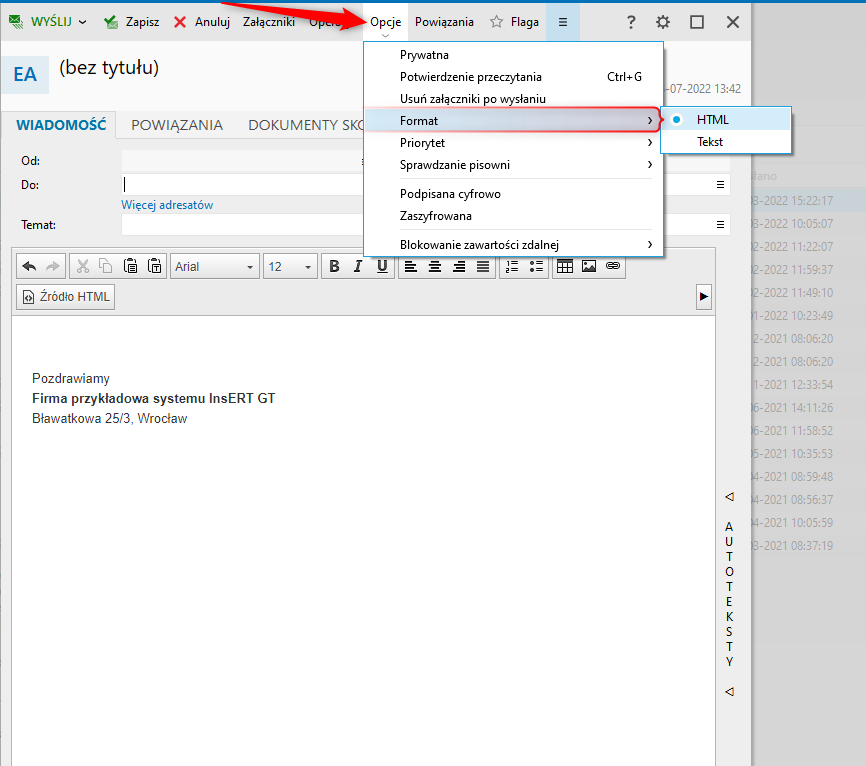The image size is (866, 766).
Task: Insert hyperlink icon
Action: click(613, 267)
